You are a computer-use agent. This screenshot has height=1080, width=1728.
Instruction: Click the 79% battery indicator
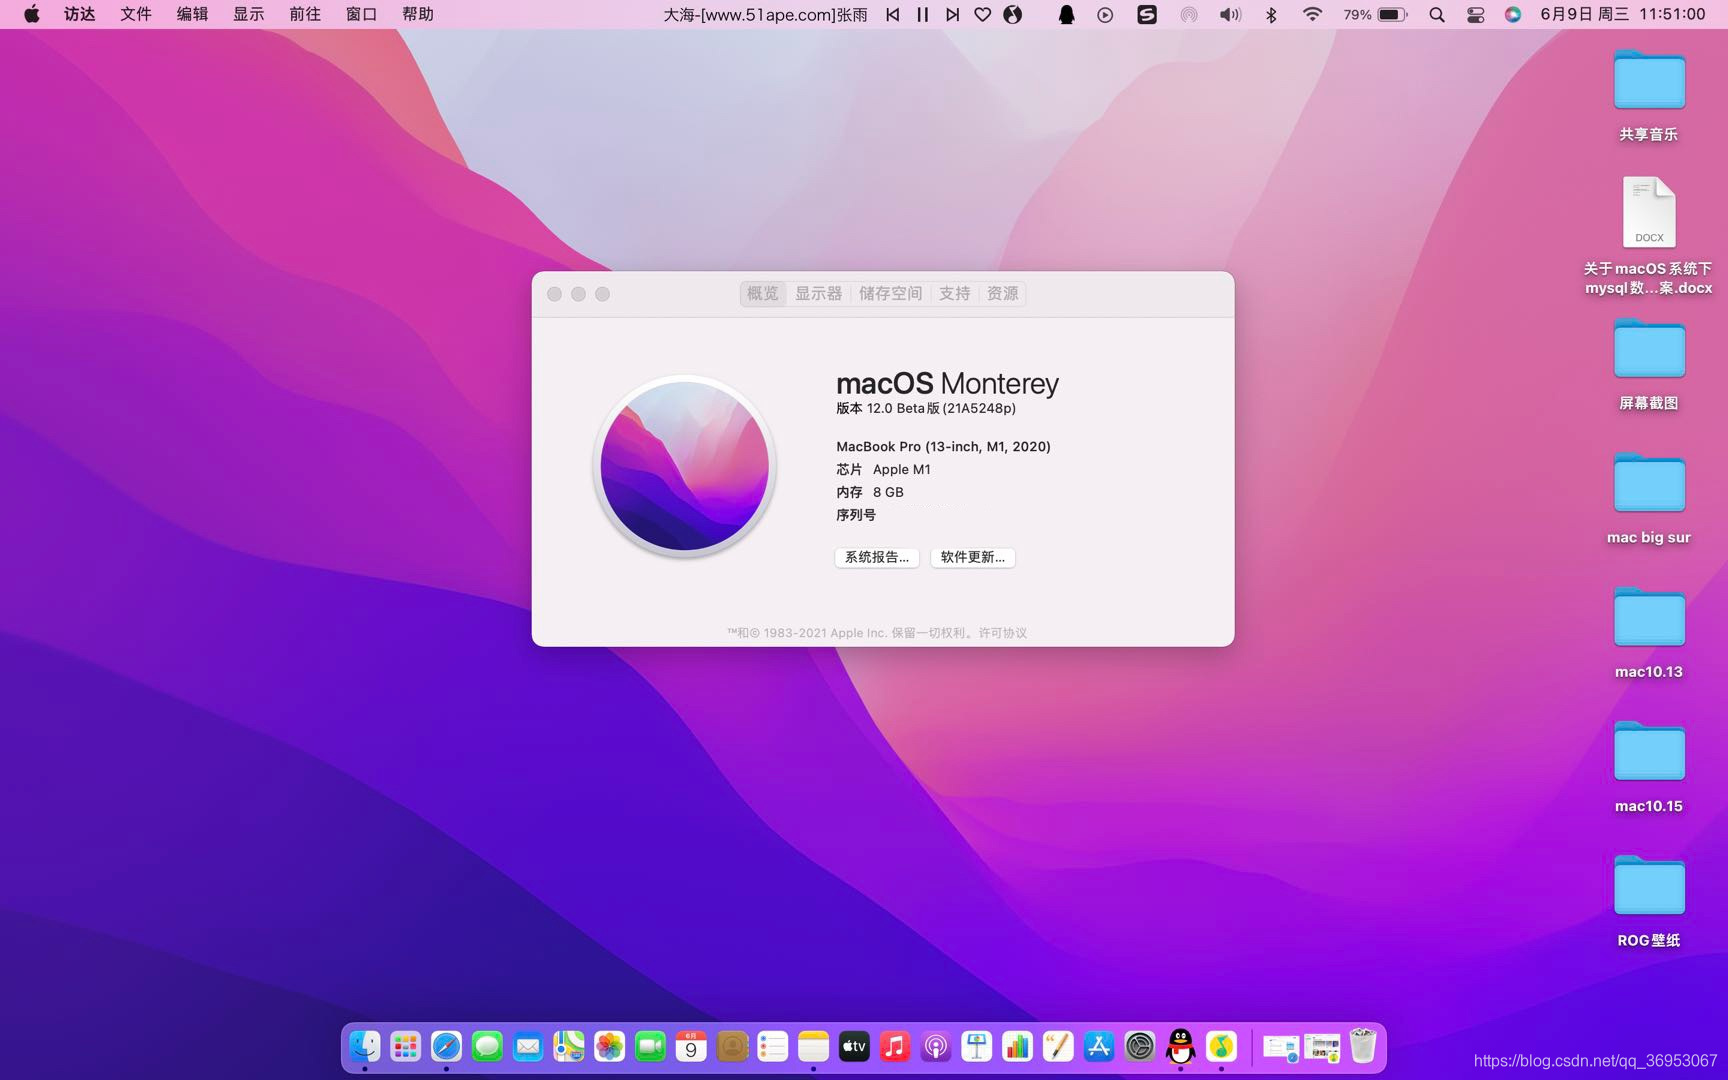(1375, 14)
